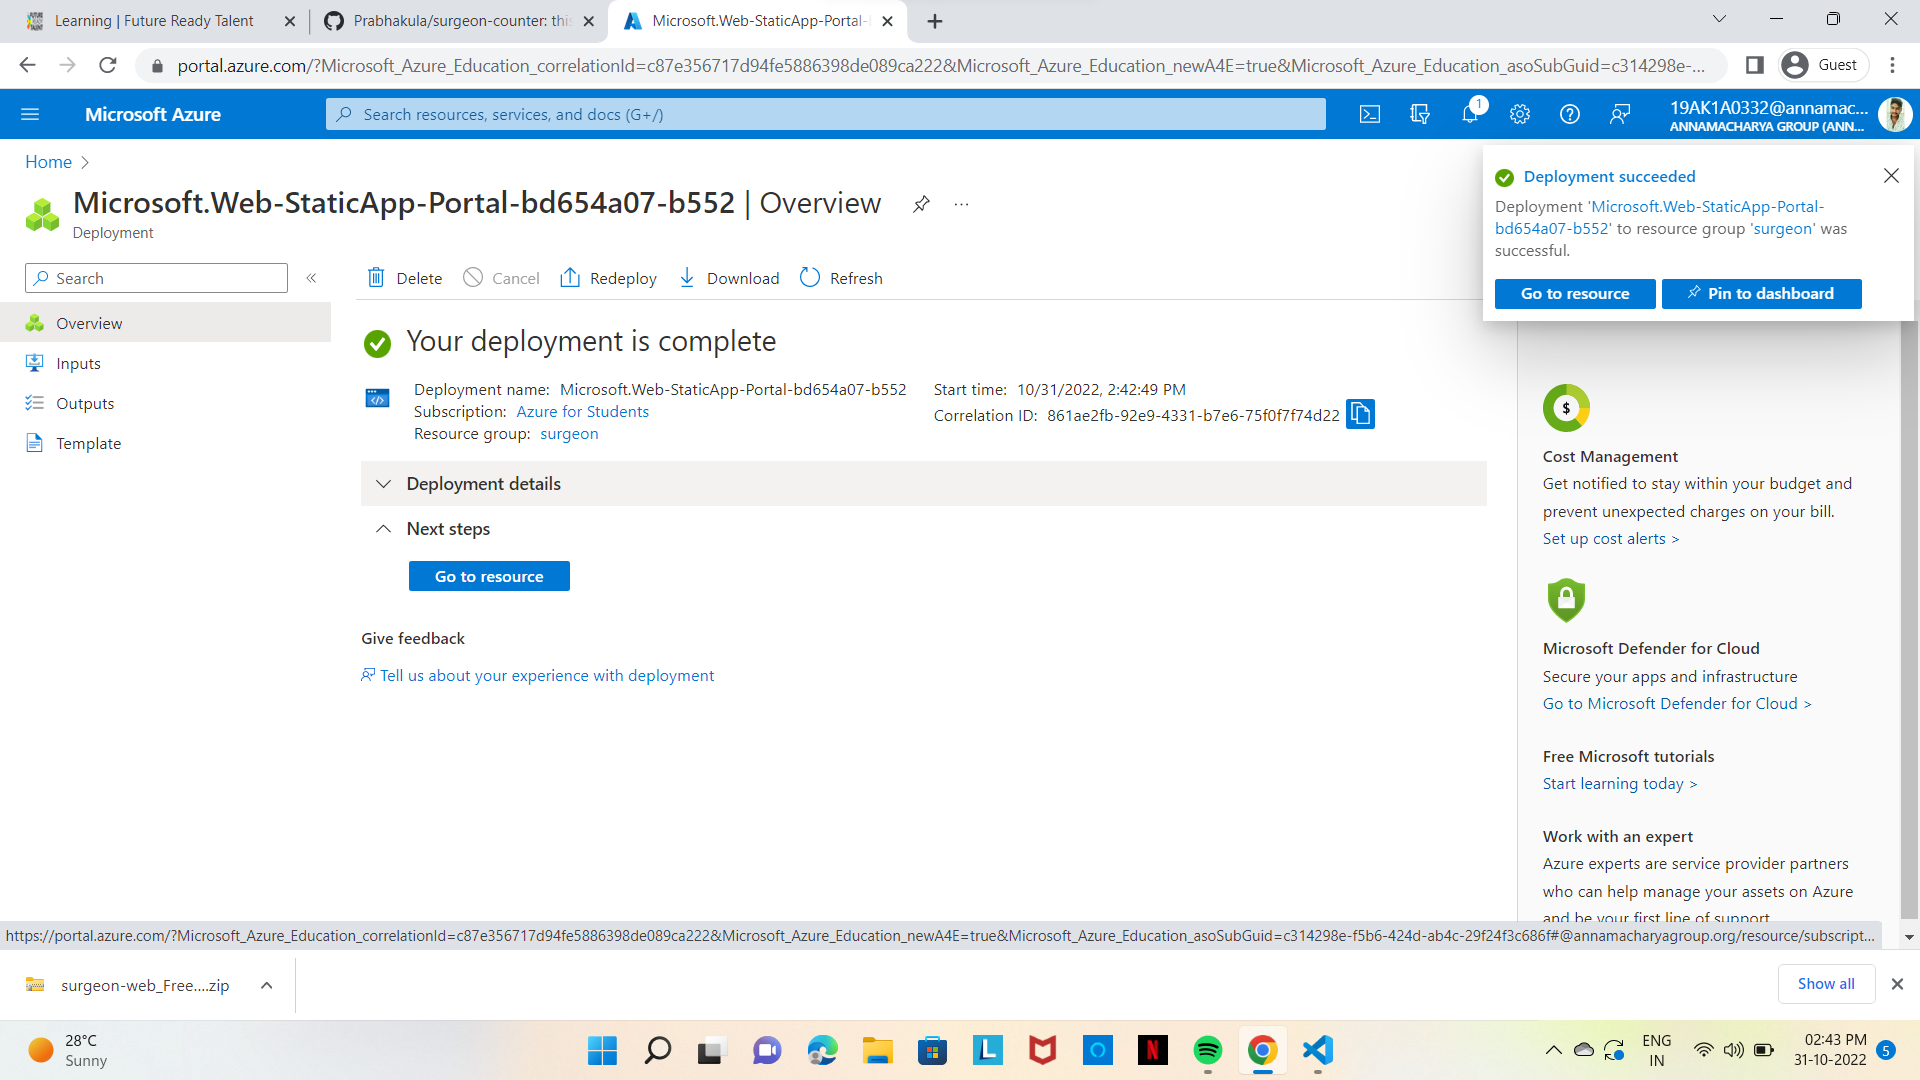Open Azure Cloud Shell from top bar
1920x1080 pixels.
(1369, 114)
